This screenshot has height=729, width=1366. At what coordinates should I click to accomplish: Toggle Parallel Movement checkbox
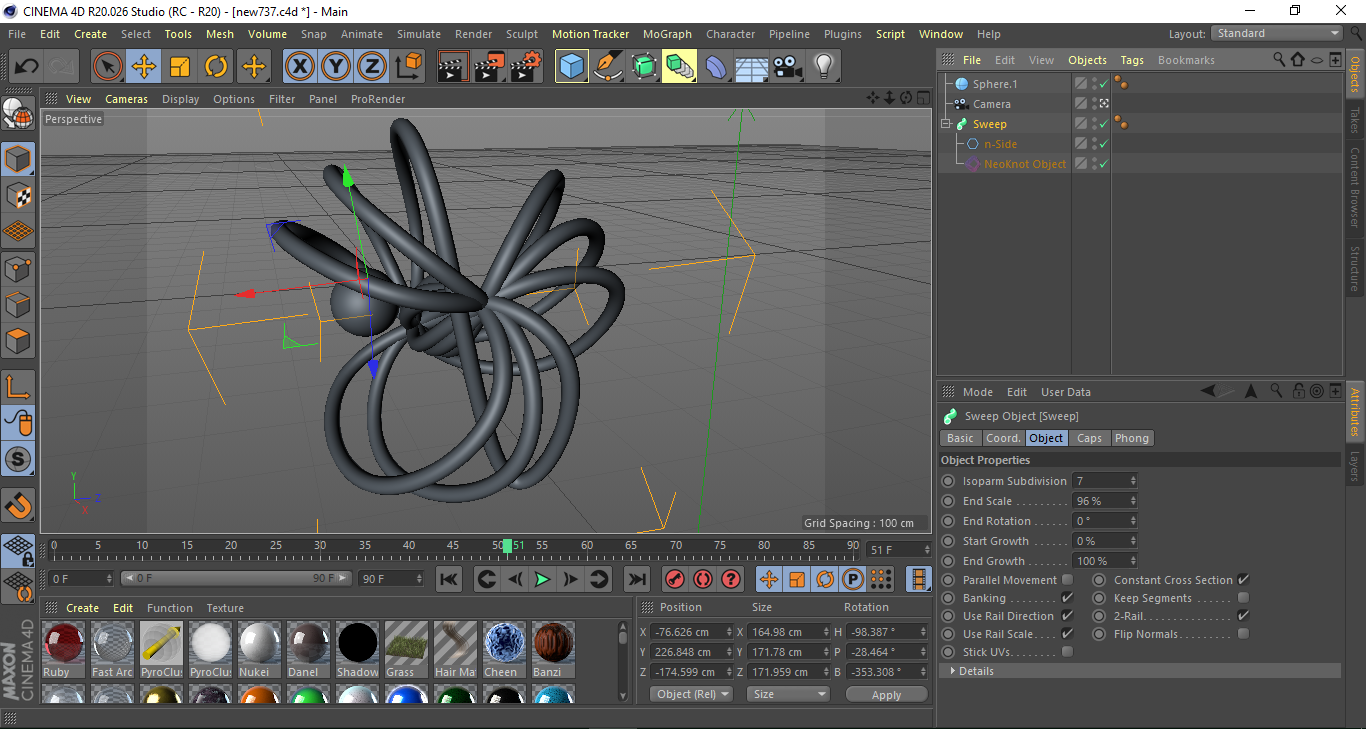click(x=1067, y=580)
